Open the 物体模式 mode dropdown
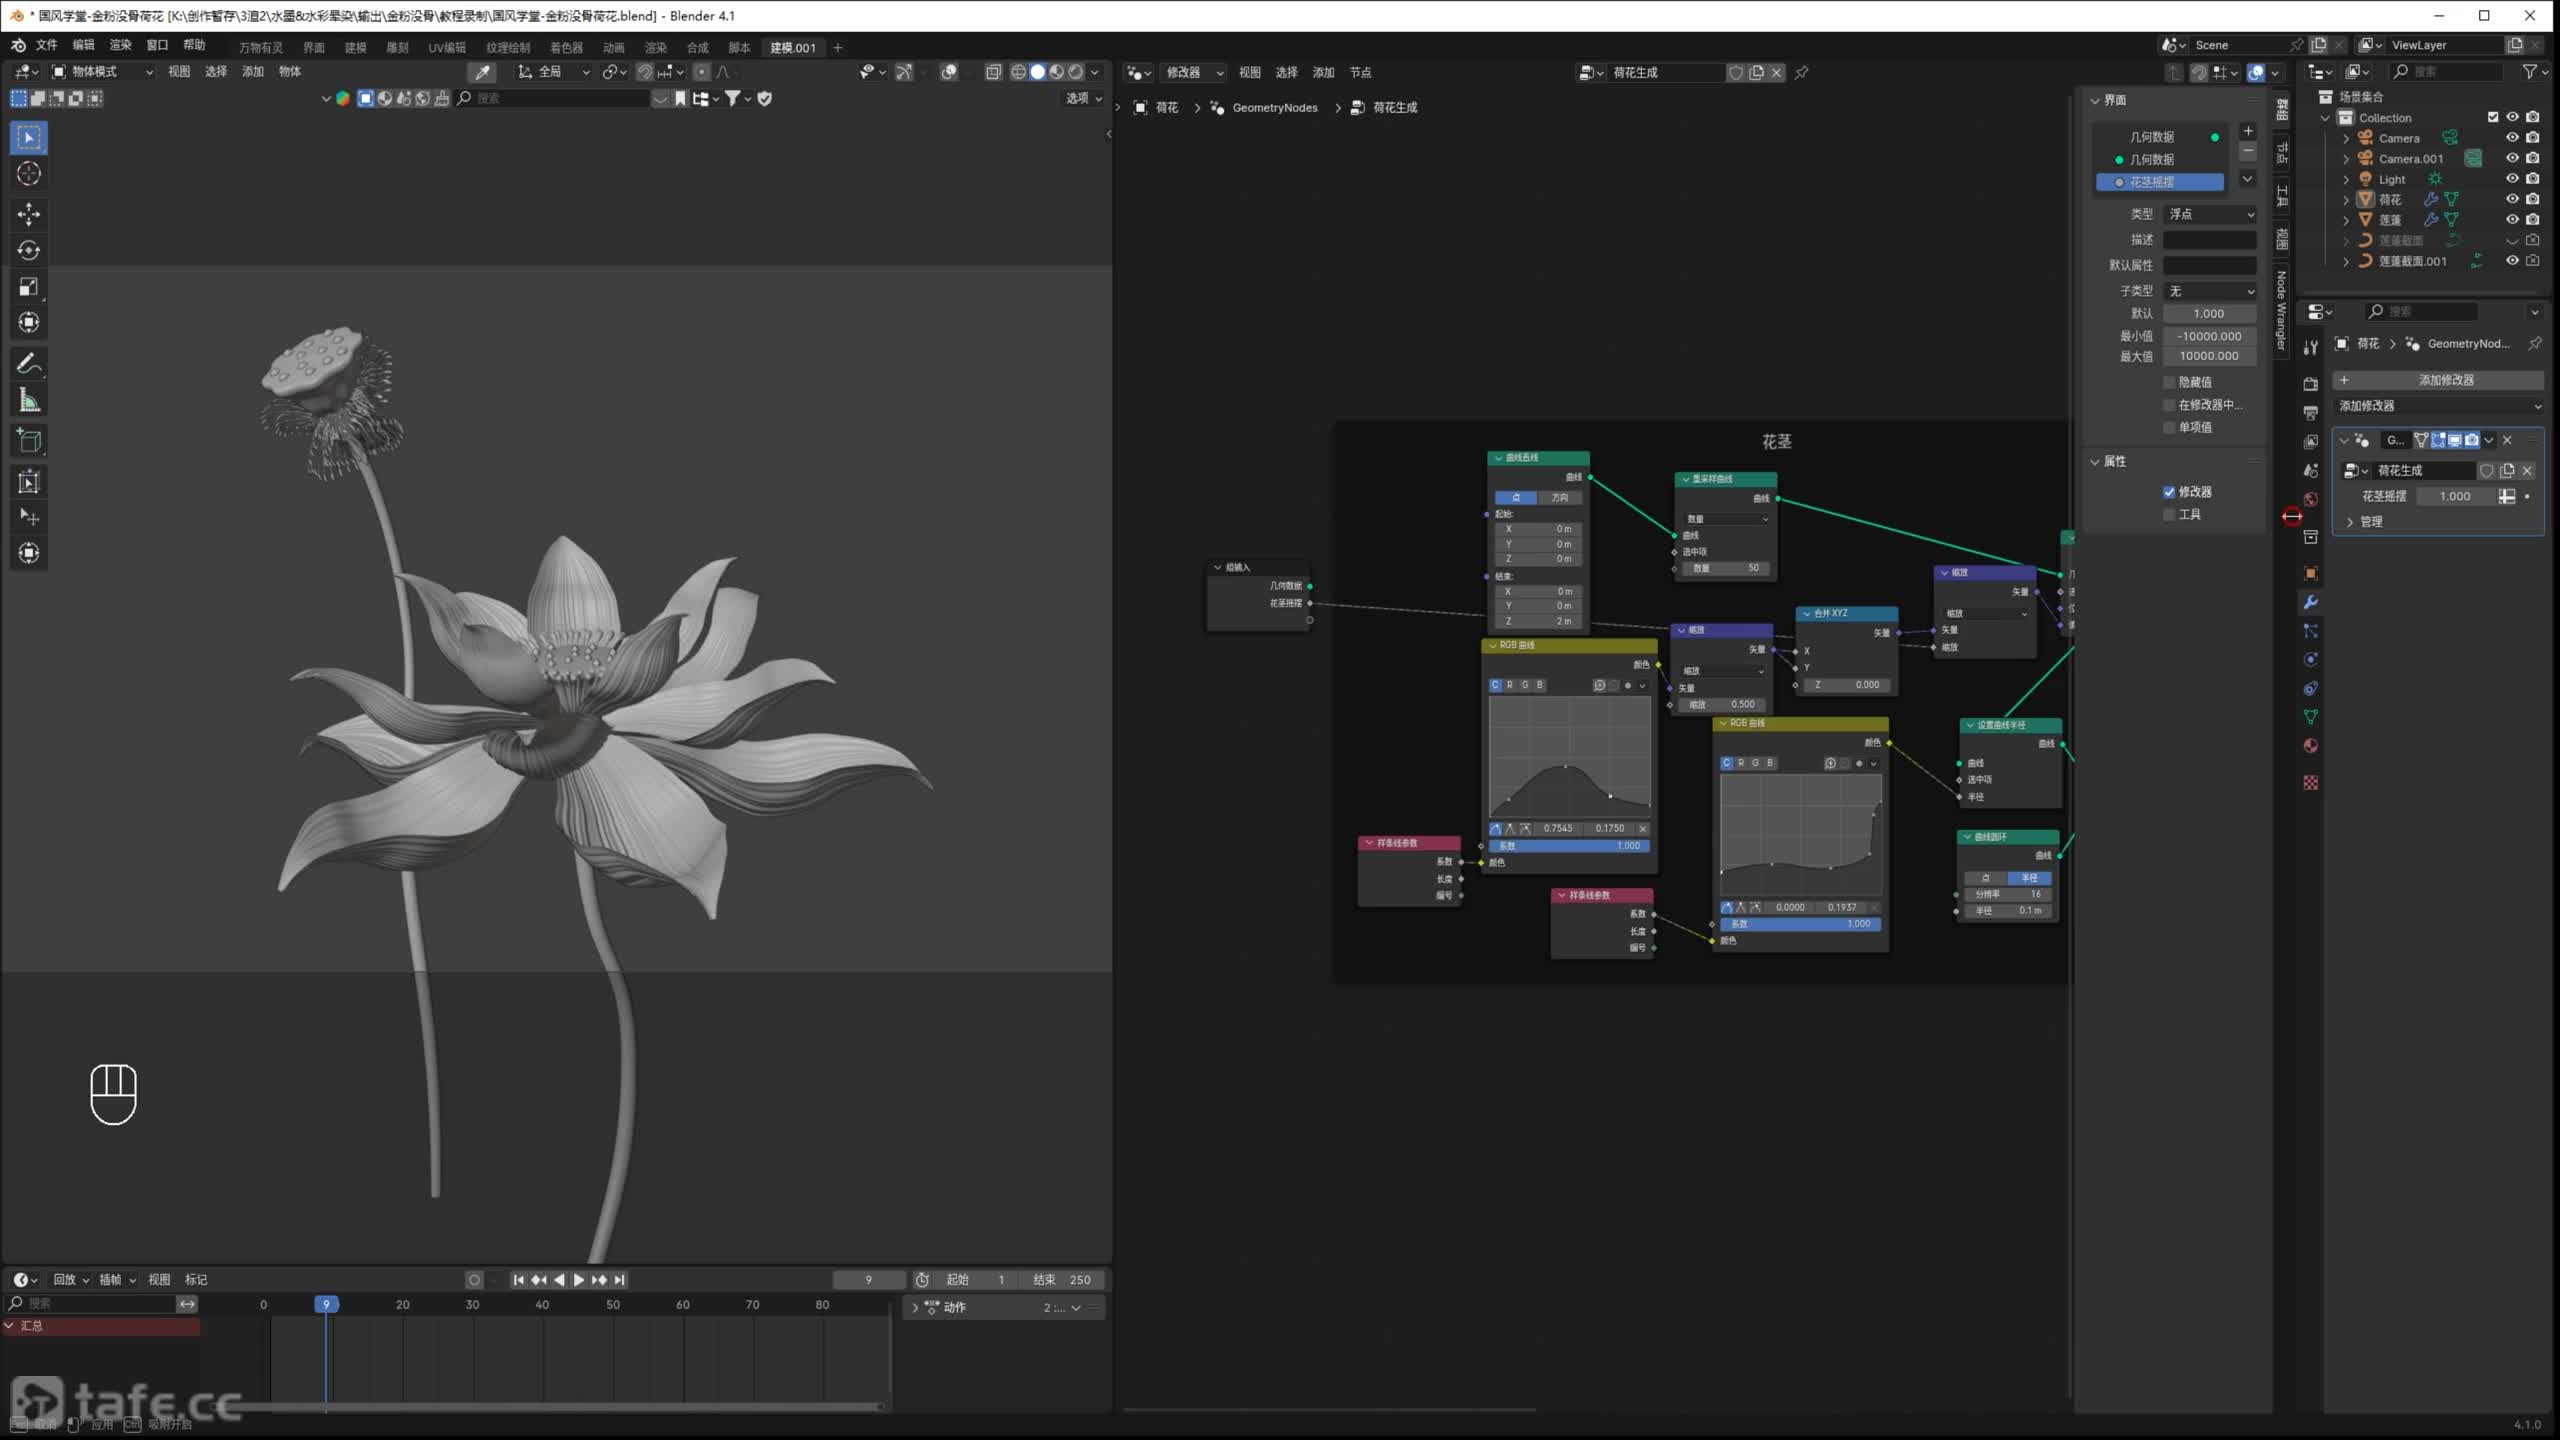Screen dimensions: 2560x1440 [x=102, y=72]
